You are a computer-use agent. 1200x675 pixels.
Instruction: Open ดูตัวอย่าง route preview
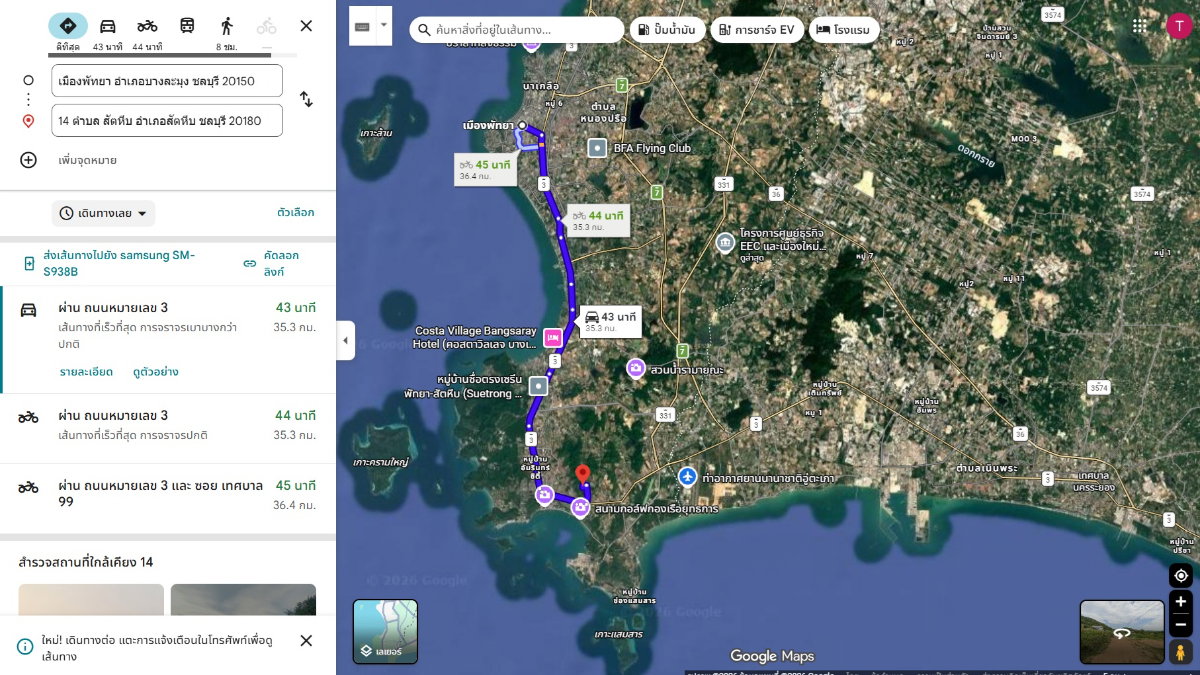pyautogui.click(x=155, y=372)
